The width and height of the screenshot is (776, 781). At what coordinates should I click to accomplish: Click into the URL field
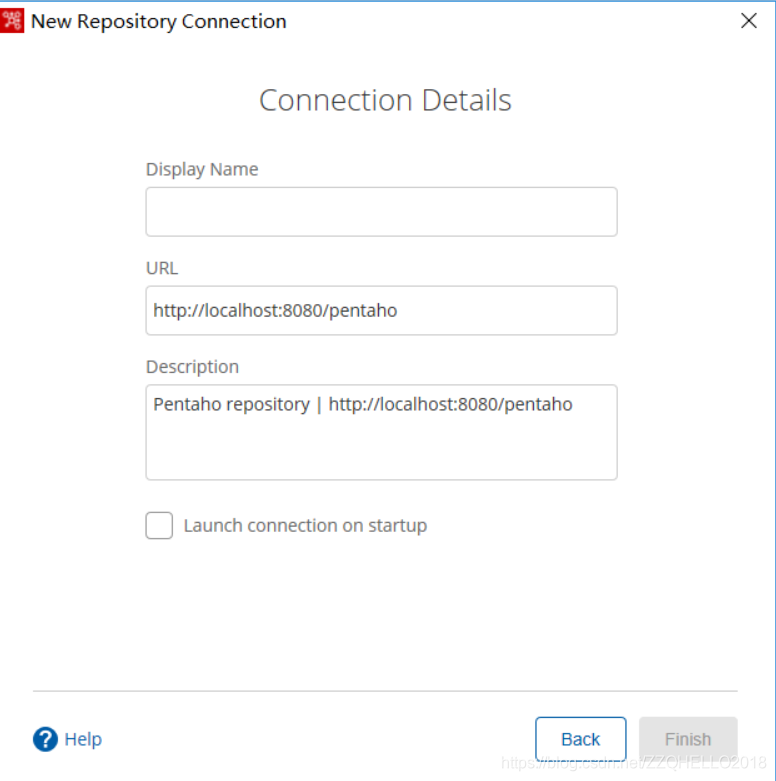[382, 310]
